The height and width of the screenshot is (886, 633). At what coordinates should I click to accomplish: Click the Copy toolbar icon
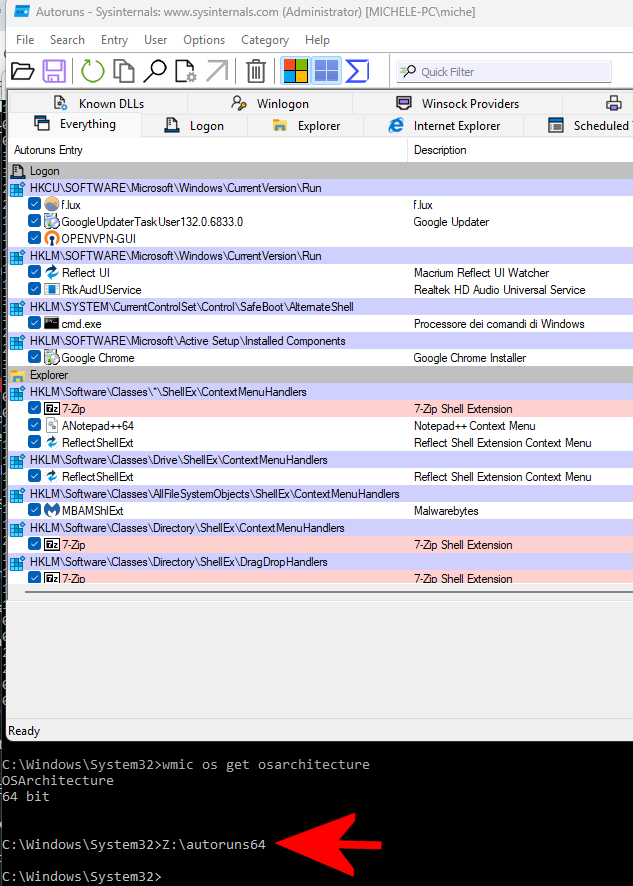[x=124, y=71]
